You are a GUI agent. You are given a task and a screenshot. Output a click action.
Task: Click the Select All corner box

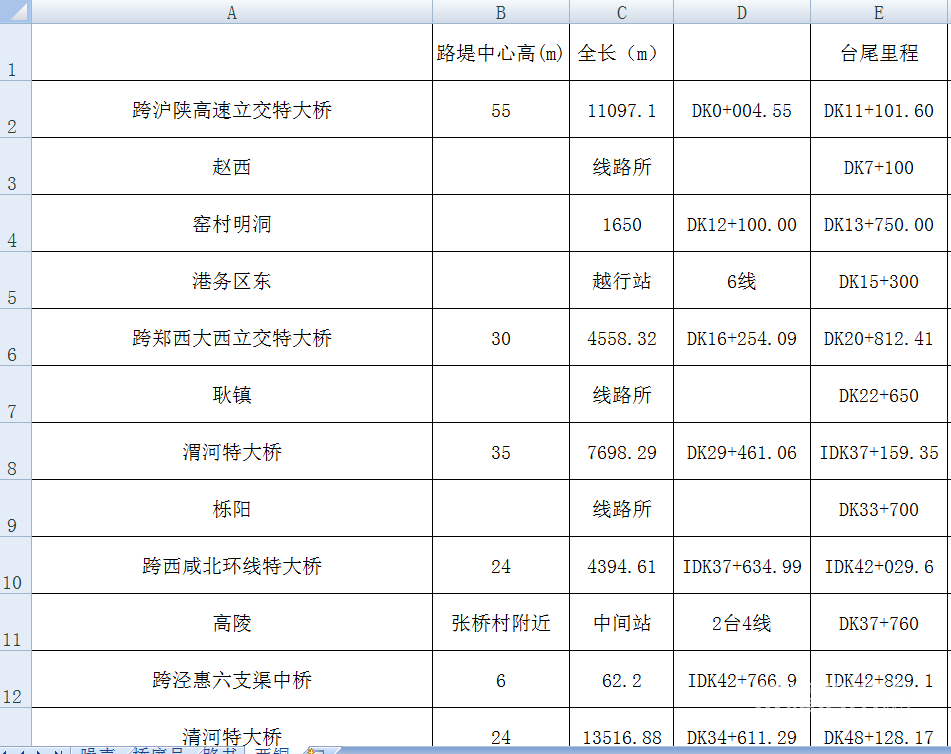tap(15, 12)
